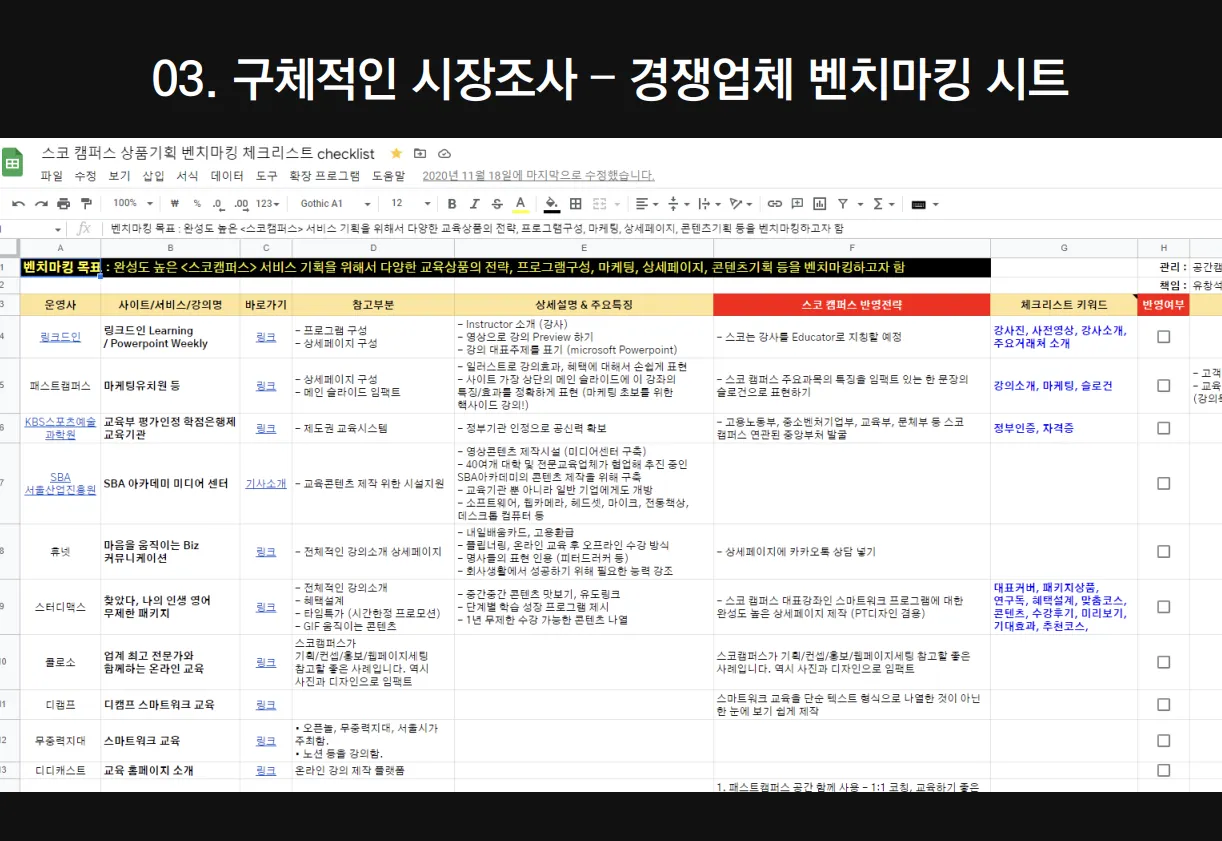Open the 링크드인 hyperlink in 운영사 column

(60, 337)
